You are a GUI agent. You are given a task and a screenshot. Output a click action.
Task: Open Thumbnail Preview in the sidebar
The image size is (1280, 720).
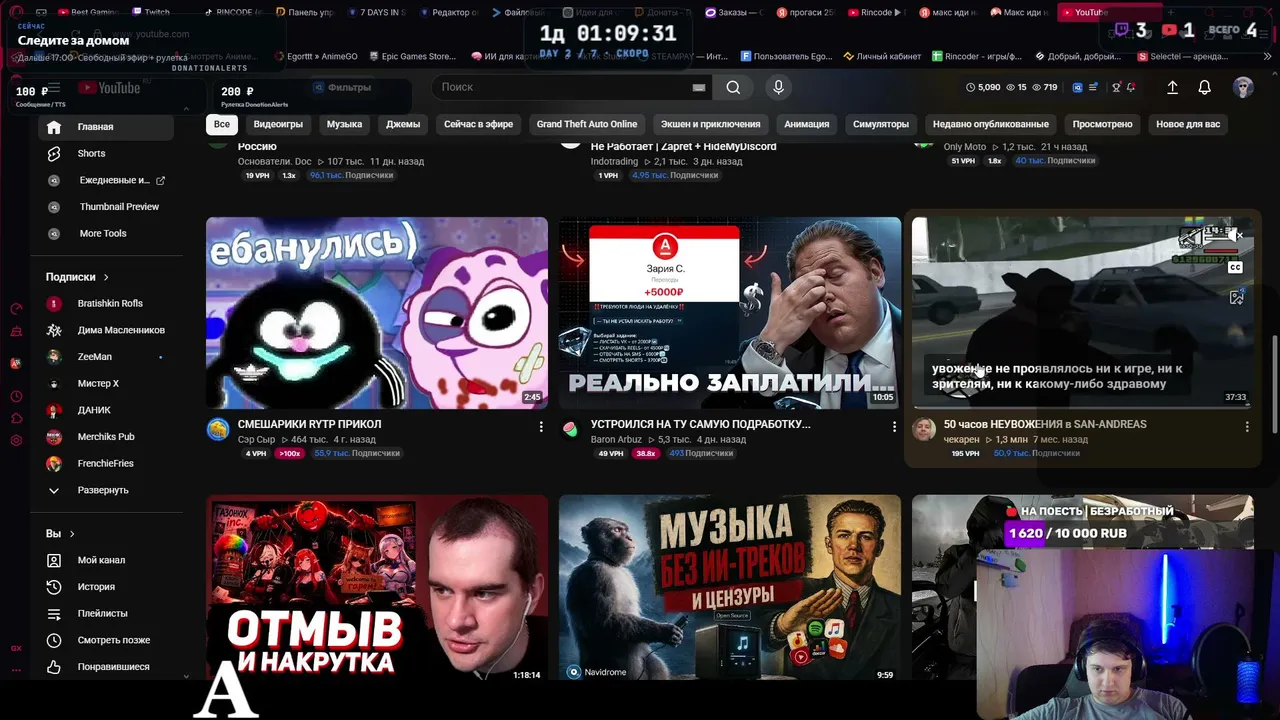[x=106, y=207]
